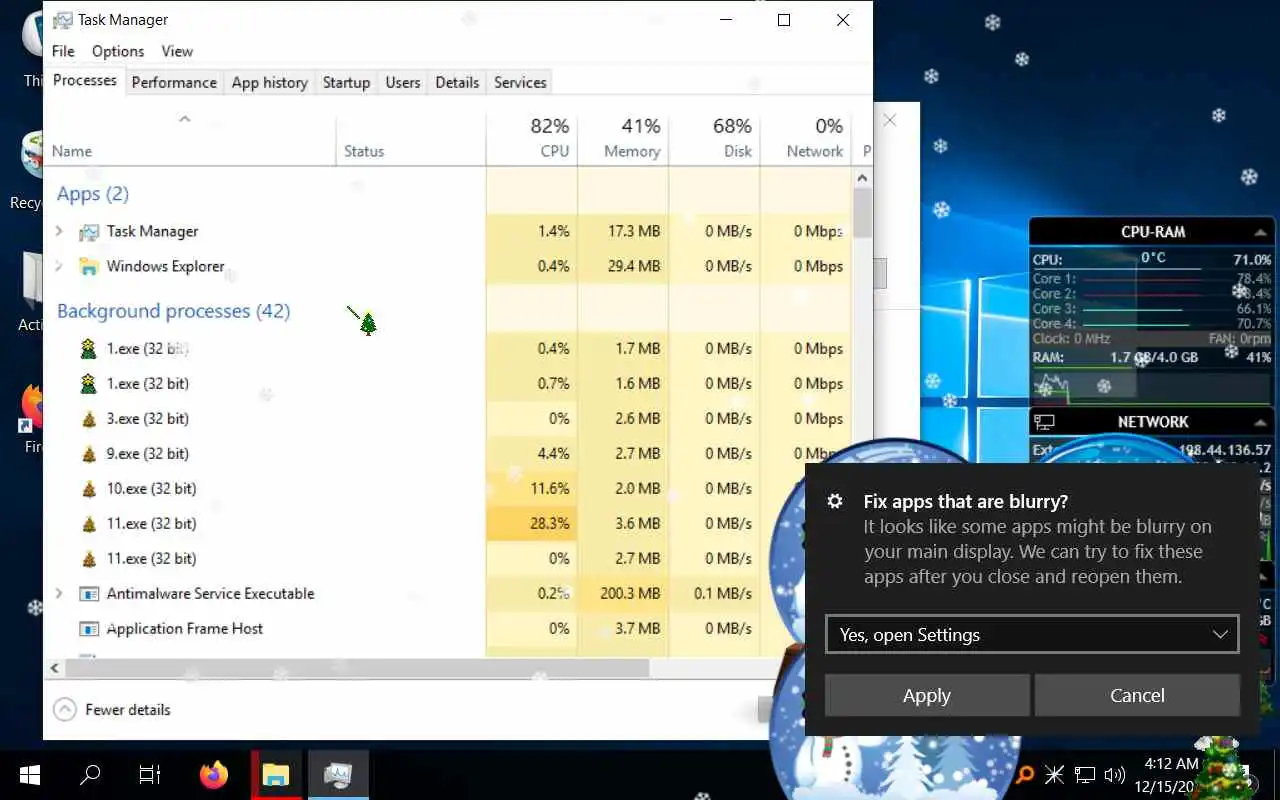Click Apply in the blurry apps notification
The image size is (1280, 800).
click(x=927, y=696)
